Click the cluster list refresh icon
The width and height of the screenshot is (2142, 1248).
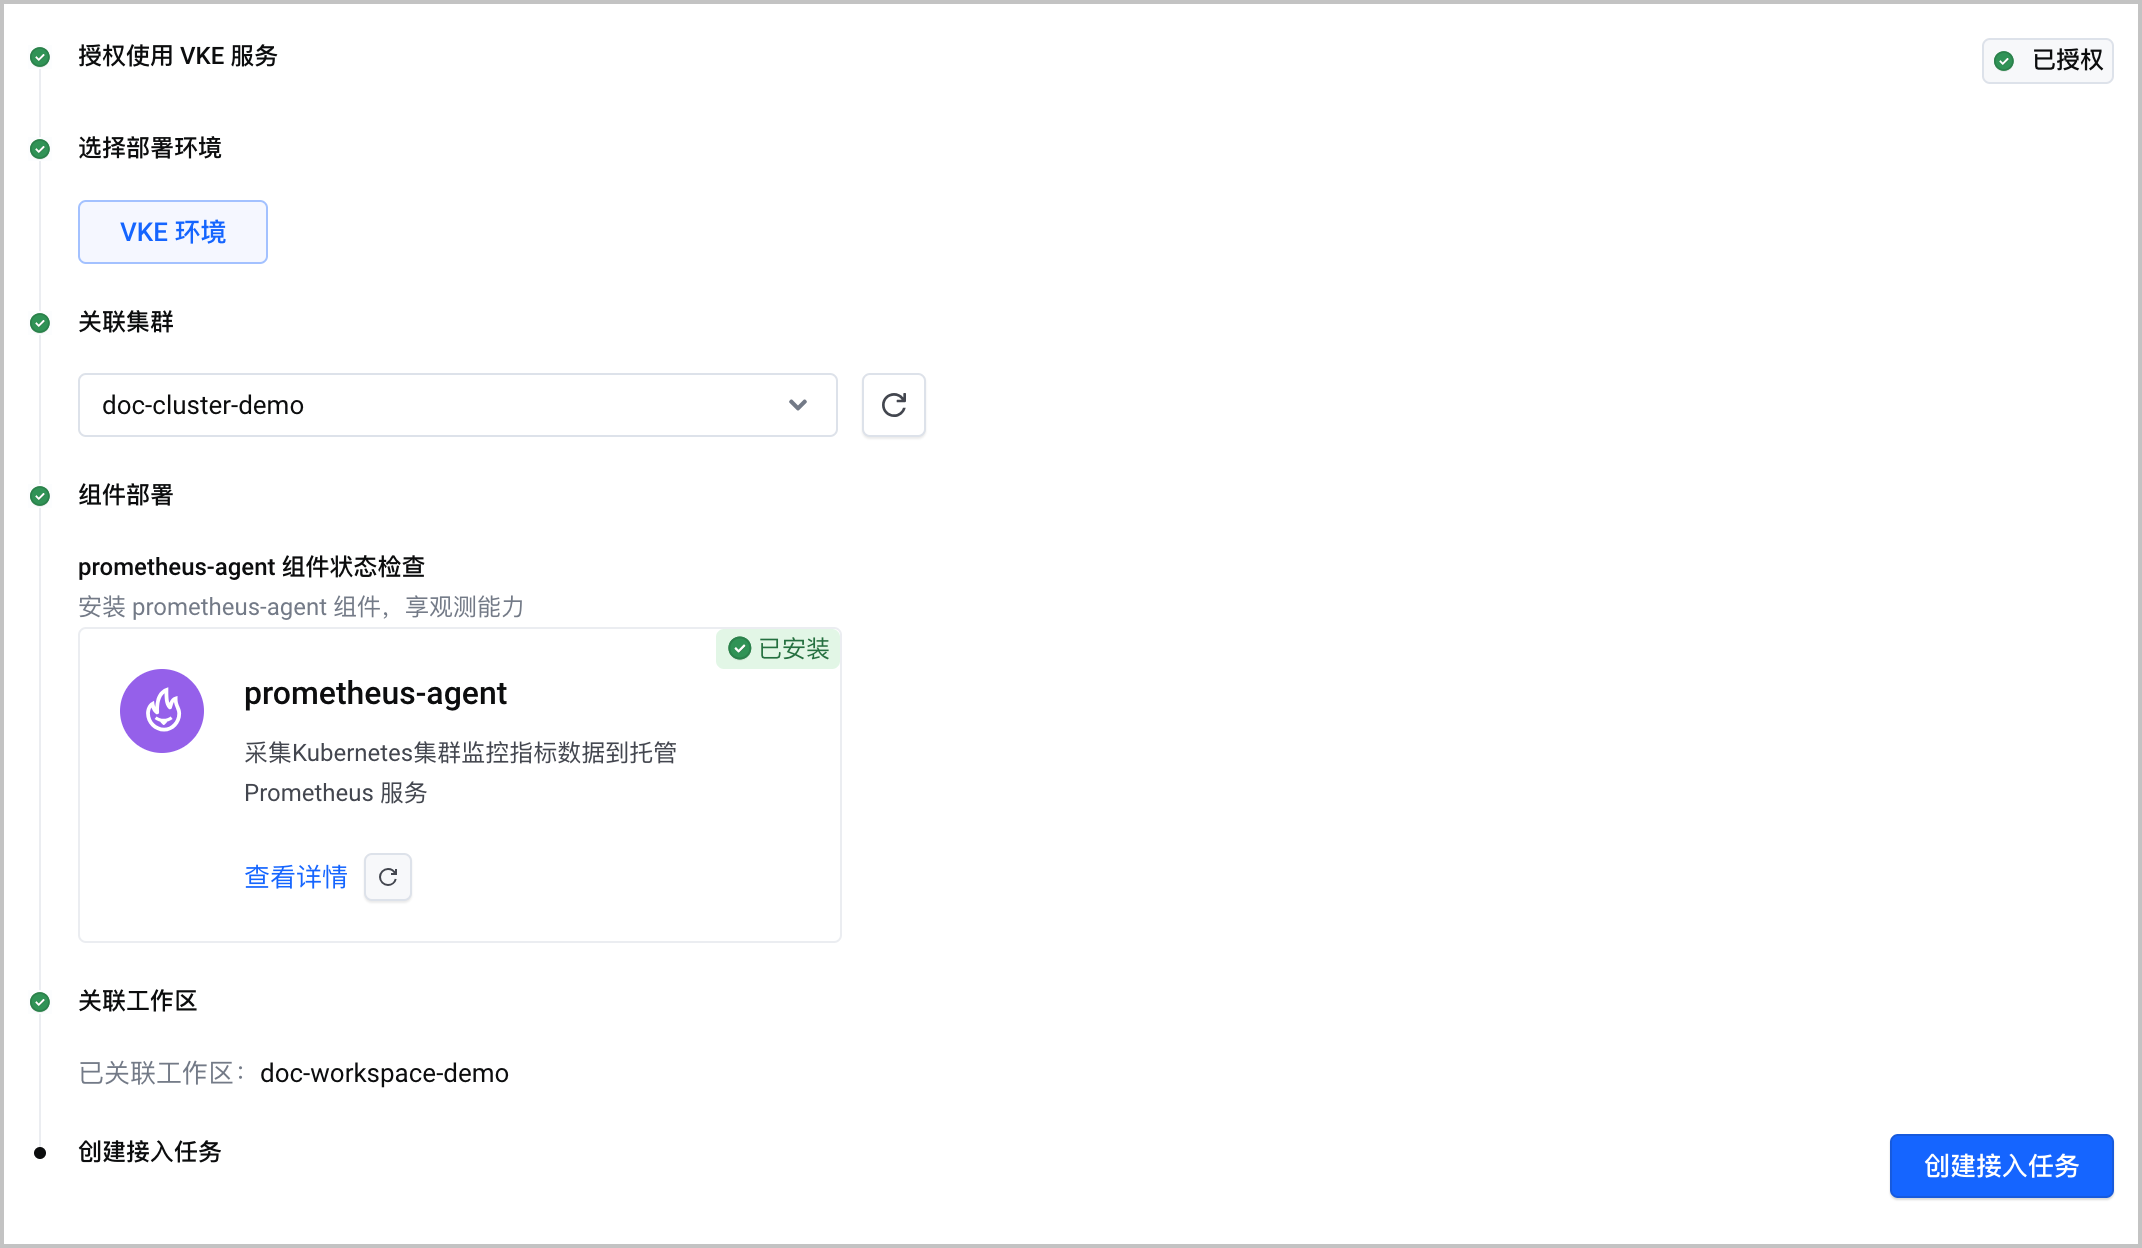pos(894,405)
